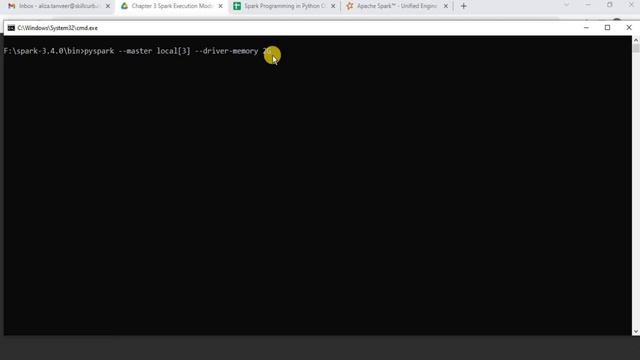Click the Gmail favicon in first tab
Viewport: 640px width, 360px height.
[11, 6]
